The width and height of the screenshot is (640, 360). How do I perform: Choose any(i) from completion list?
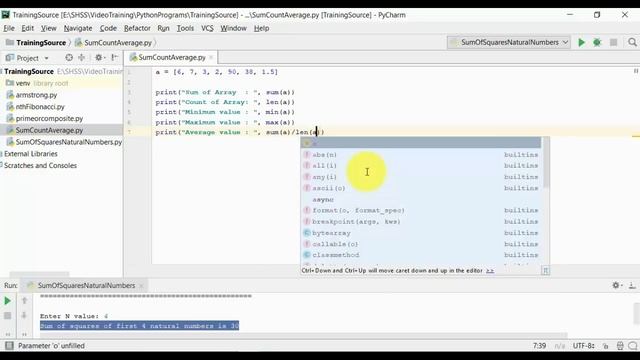coord(420,177)
